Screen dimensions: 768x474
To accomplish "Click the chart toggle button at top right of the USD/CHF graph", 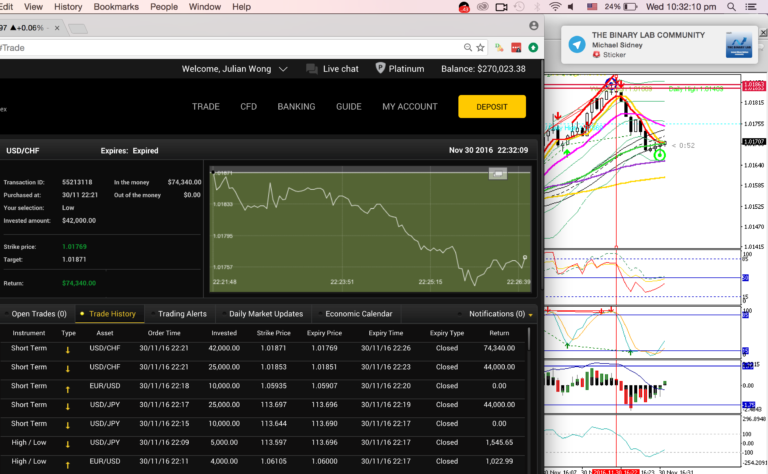I will click(x=498, y=173).
